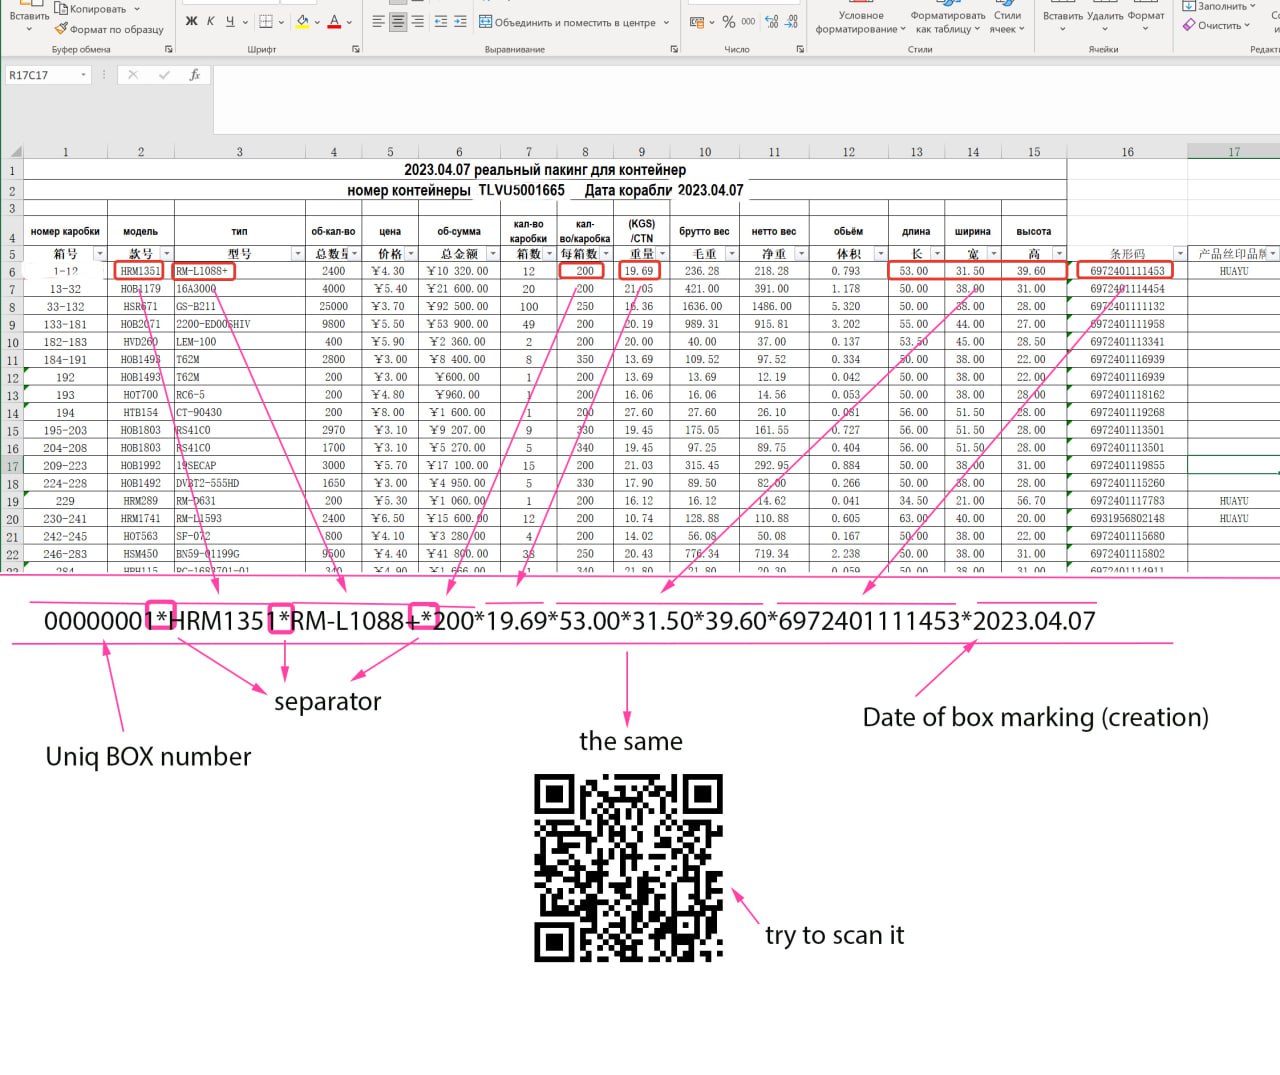1280x1075 pixels.
Task: Decrease indent
Action: [441, 21]
